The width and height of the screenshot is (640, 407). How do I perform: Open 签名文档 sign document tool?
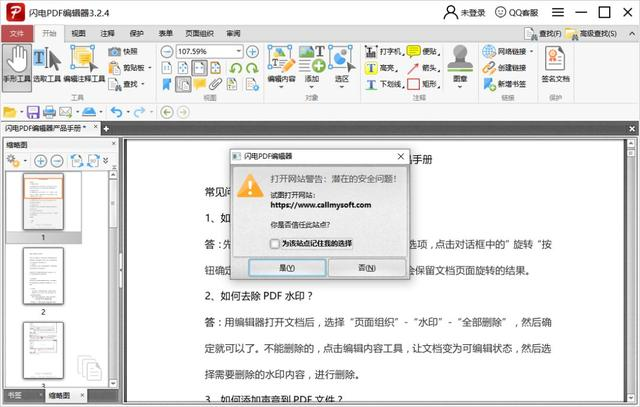click(555, 64)
